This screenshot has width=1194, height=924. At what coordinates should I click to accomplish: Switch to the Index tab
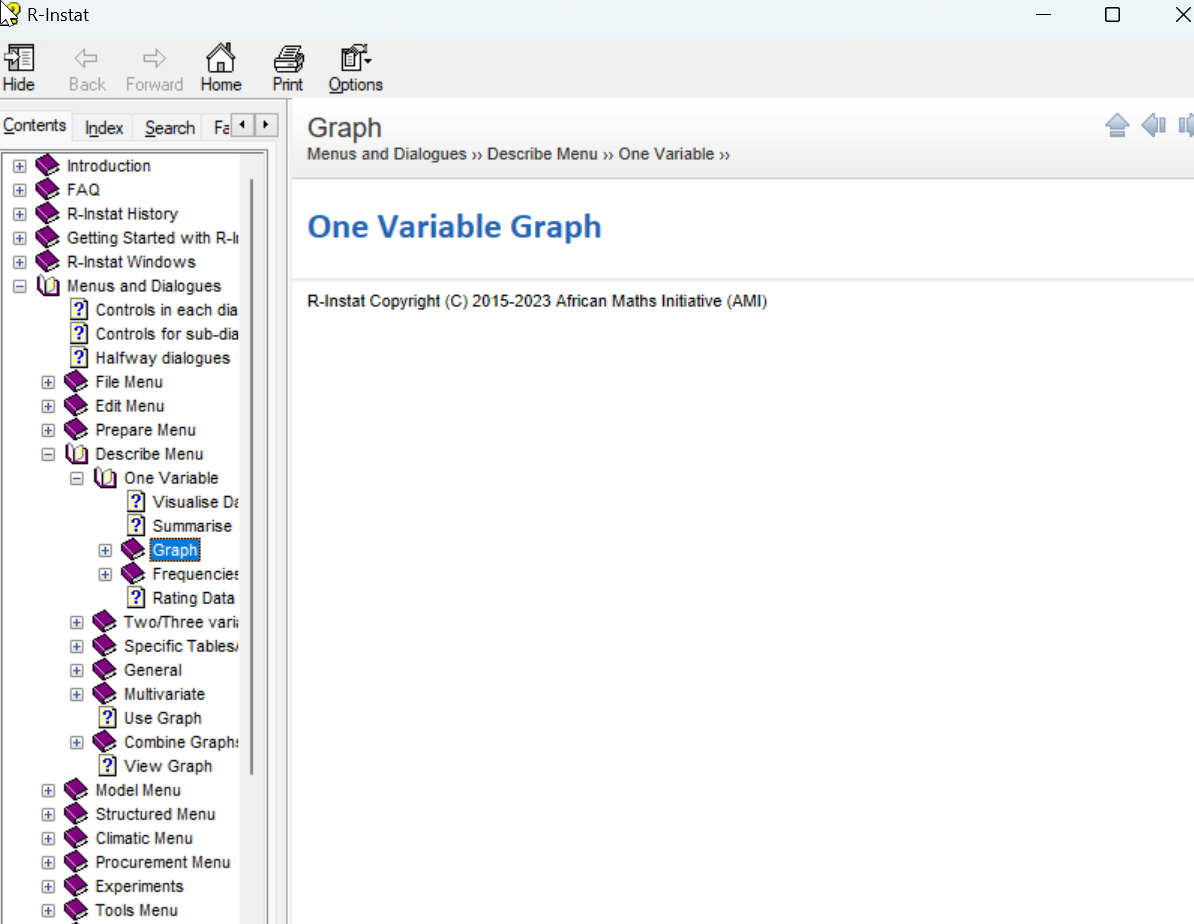(x=104, y=128)
